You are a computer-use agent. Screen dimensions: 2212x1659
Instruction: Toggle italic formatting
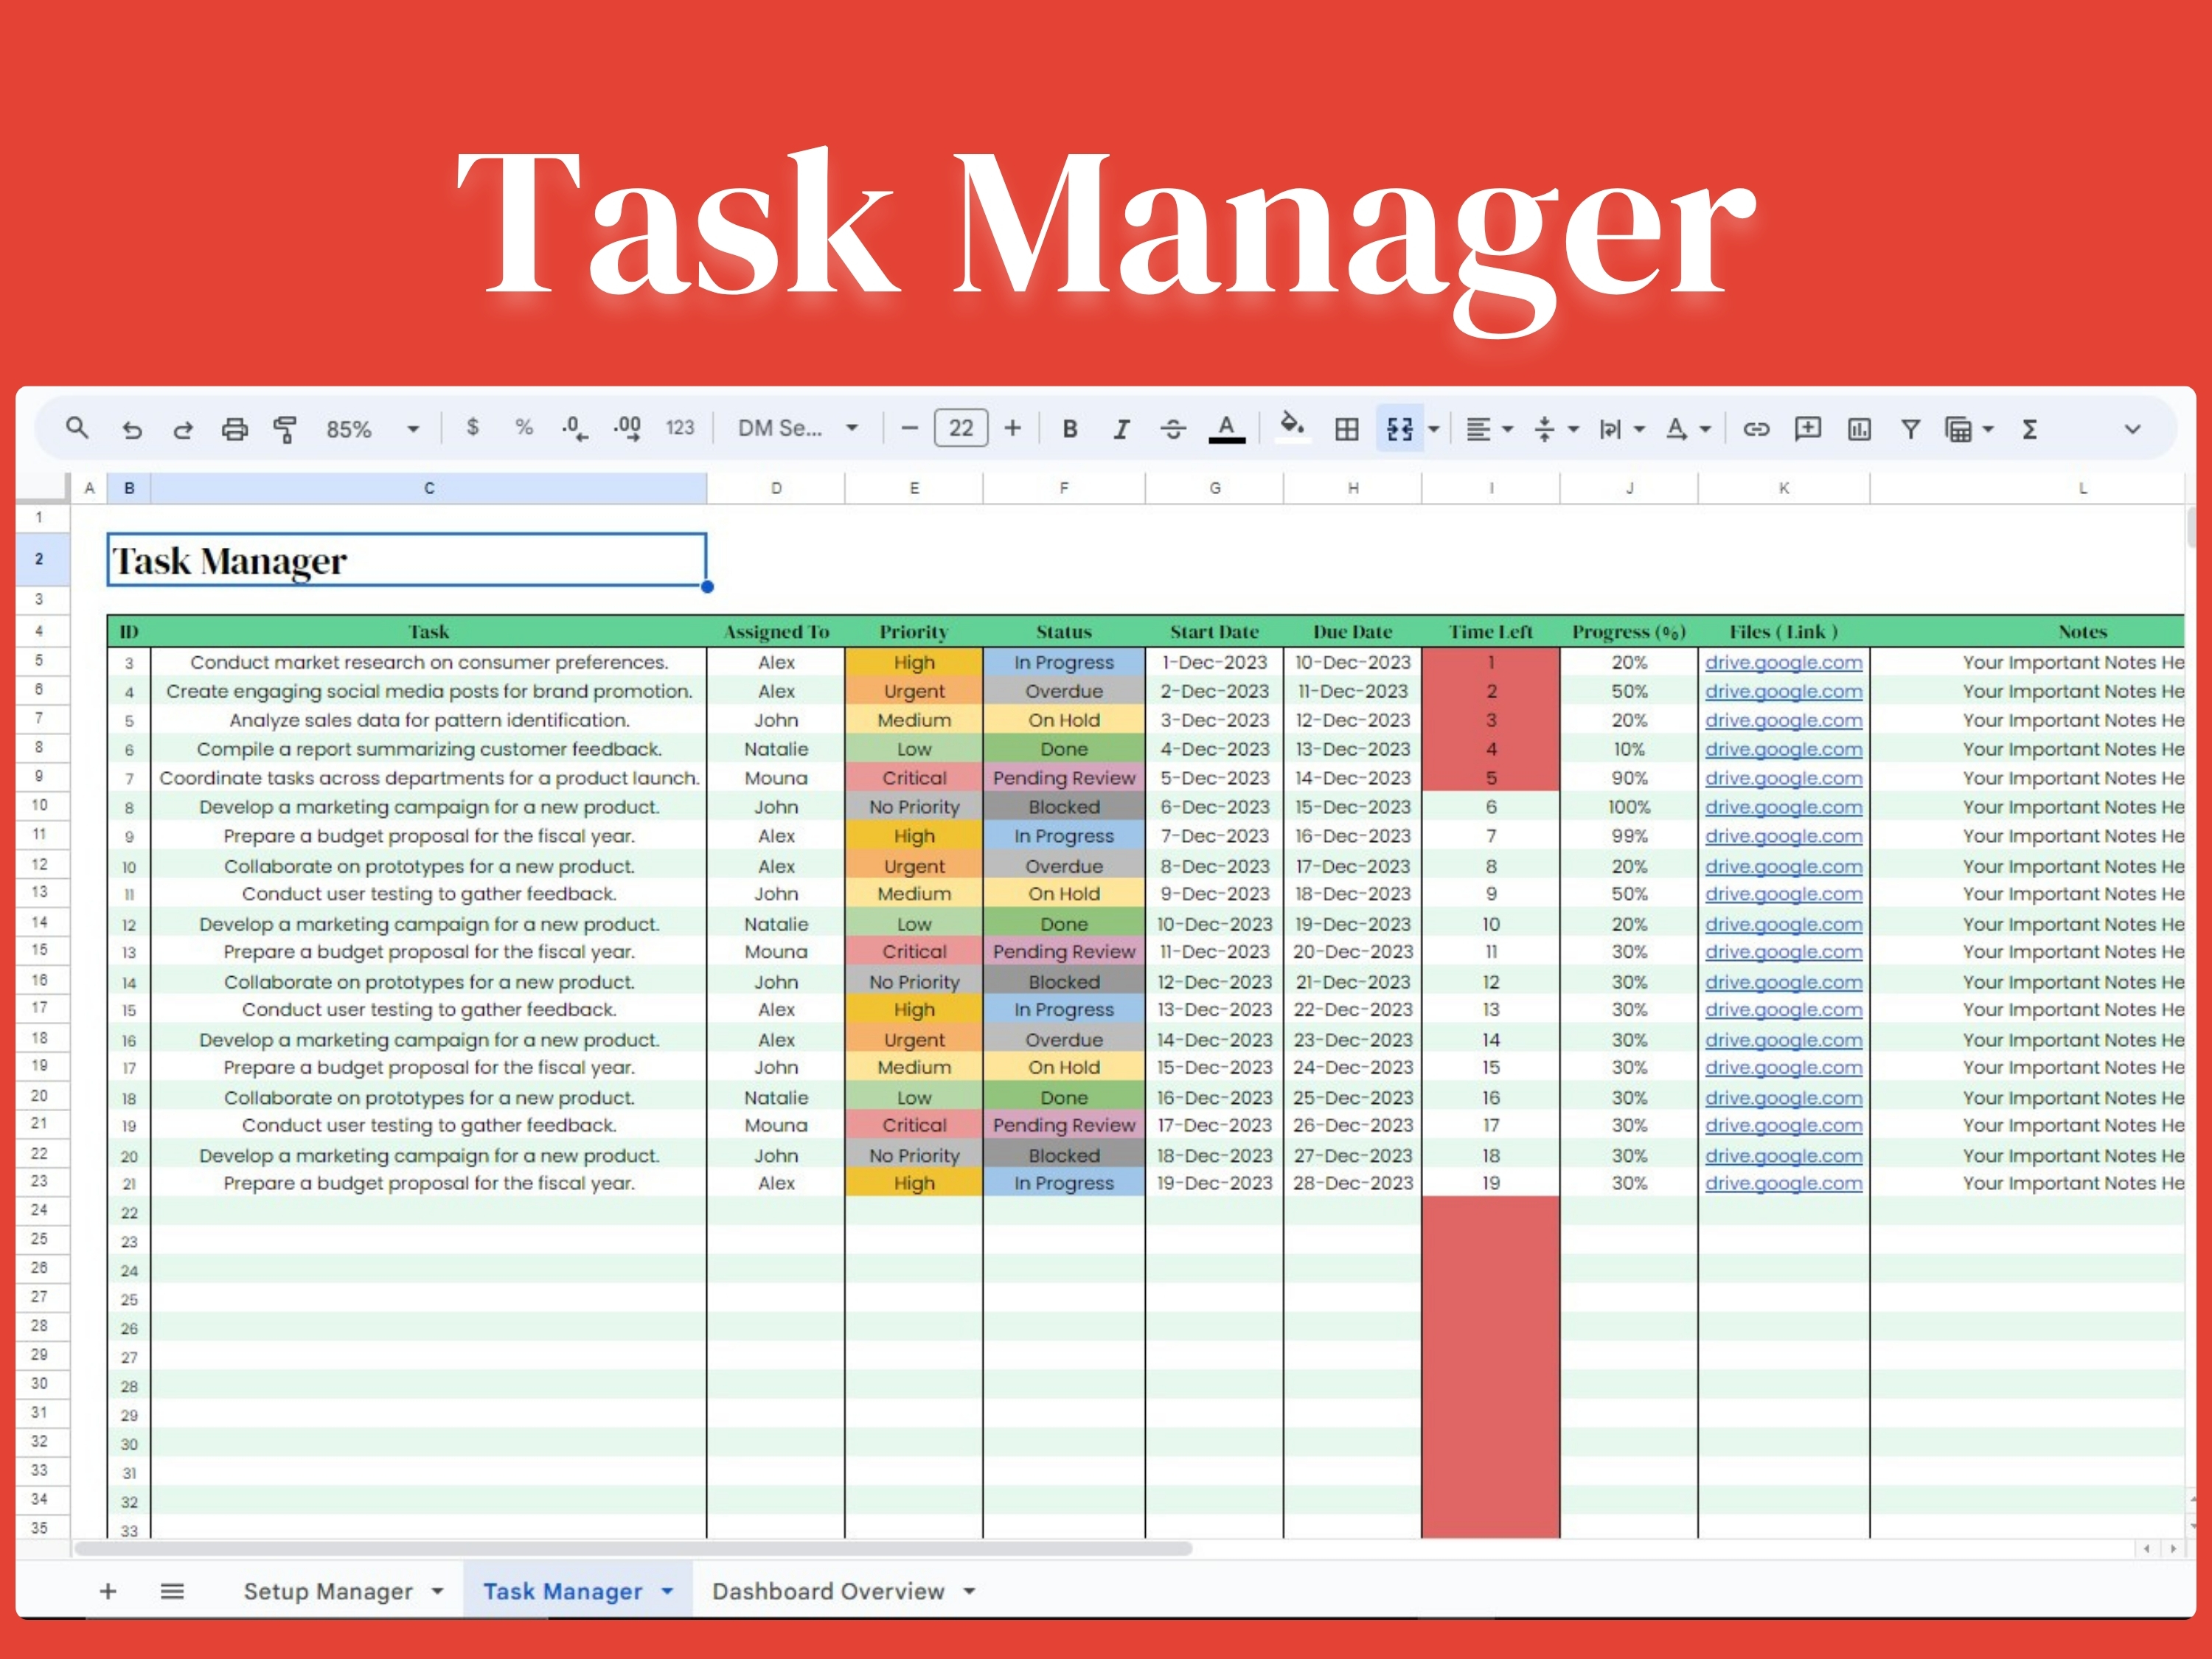(x=1121, y=429)
